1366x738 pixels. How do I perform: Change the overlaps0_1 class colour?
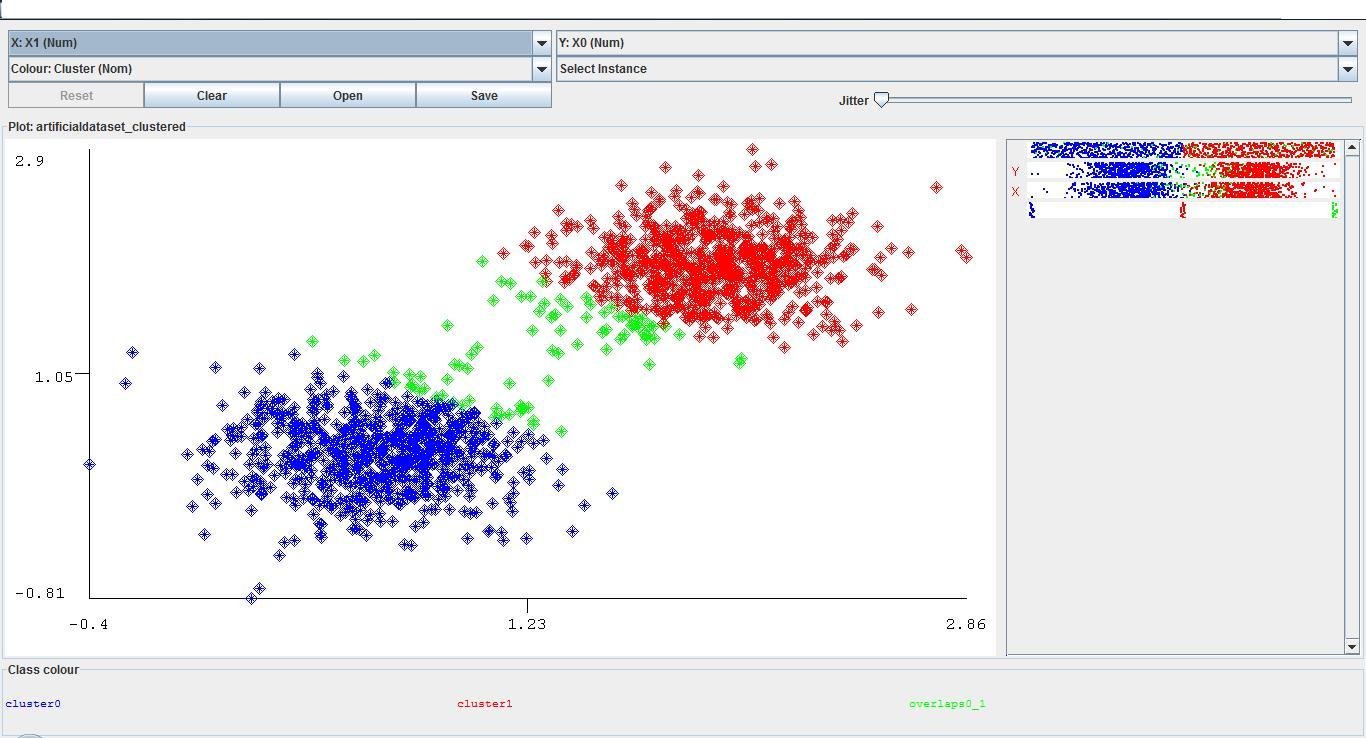[x=947, y=703]
